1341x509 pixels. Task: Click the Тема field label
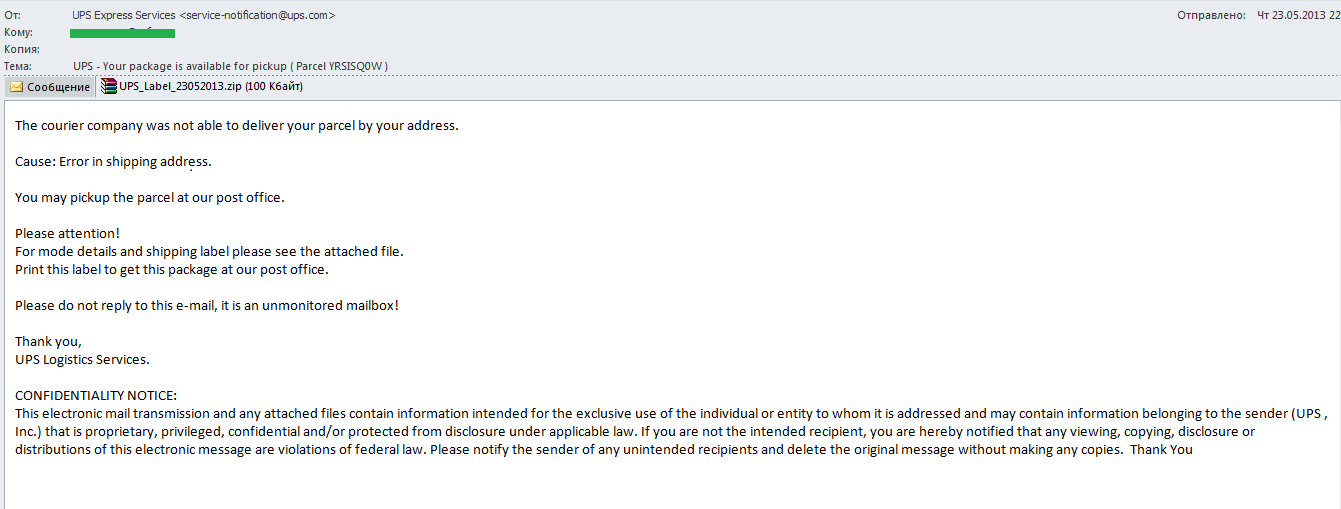(18, 66)
